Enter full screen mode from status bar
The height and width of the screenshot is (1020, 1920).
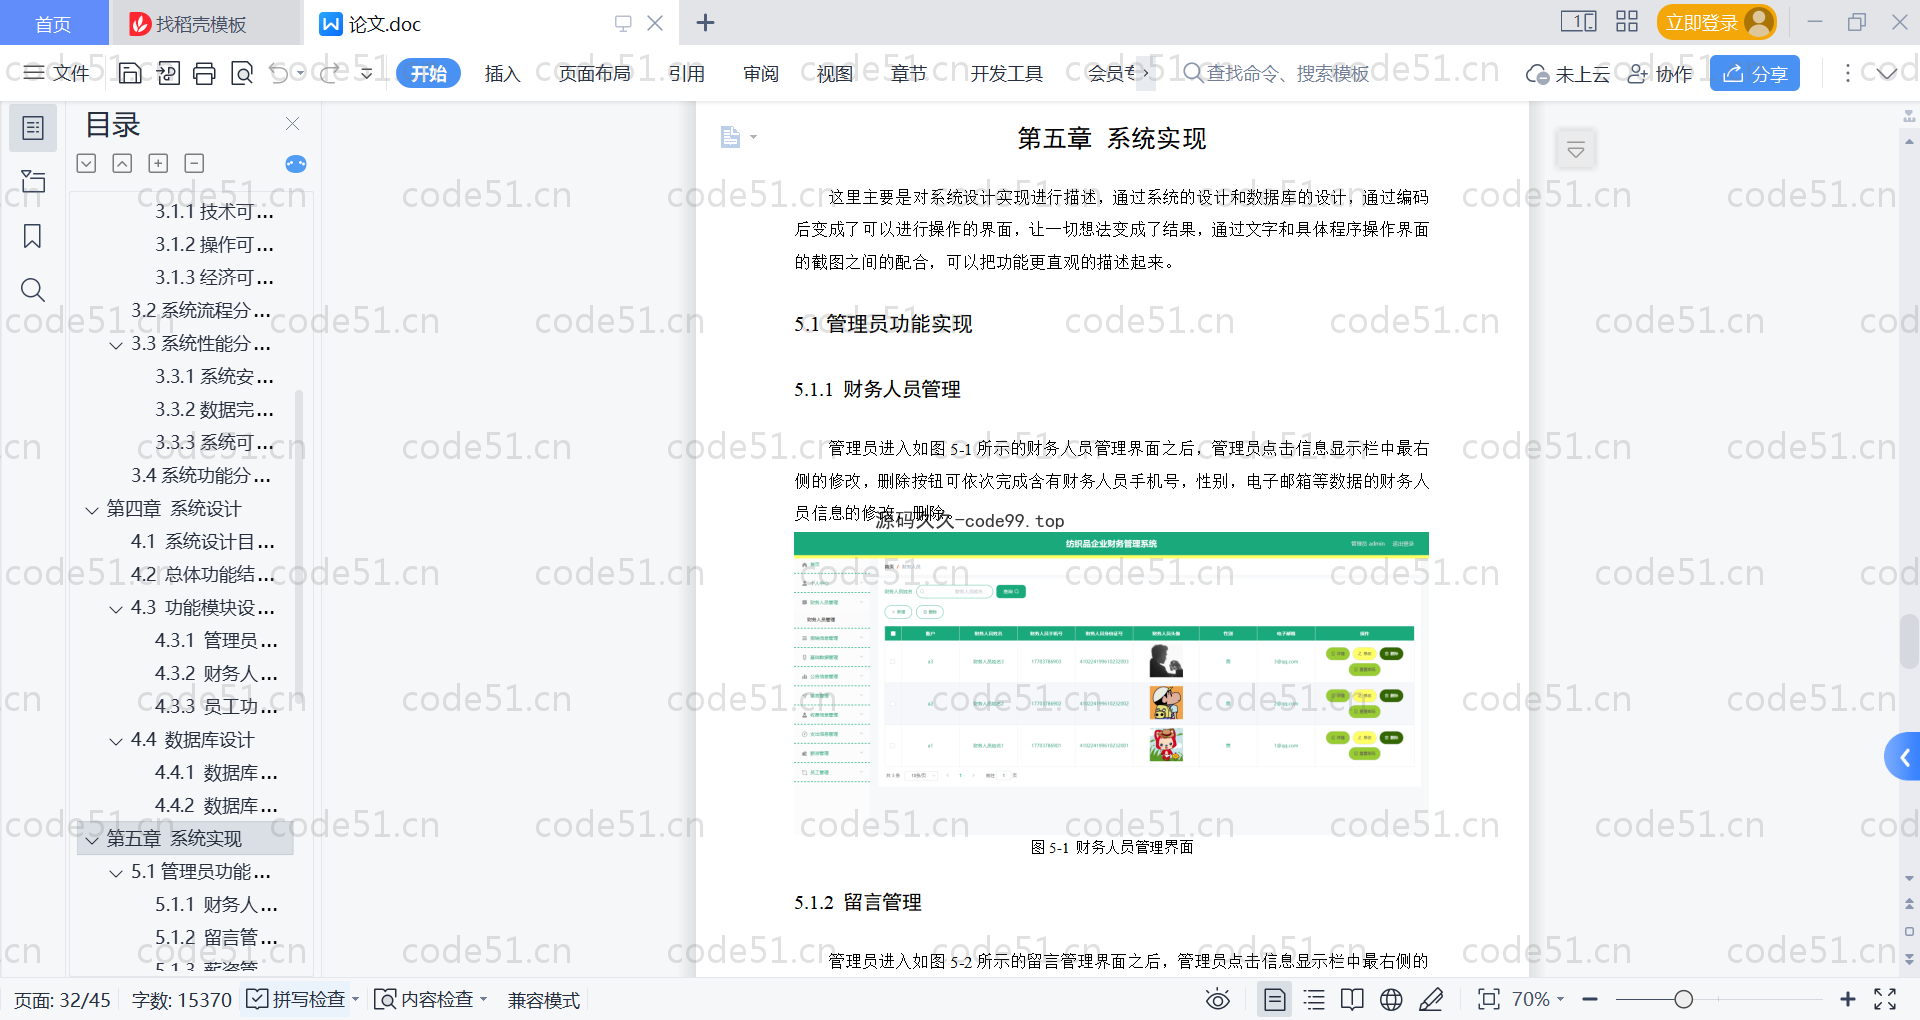point(1885,999)
